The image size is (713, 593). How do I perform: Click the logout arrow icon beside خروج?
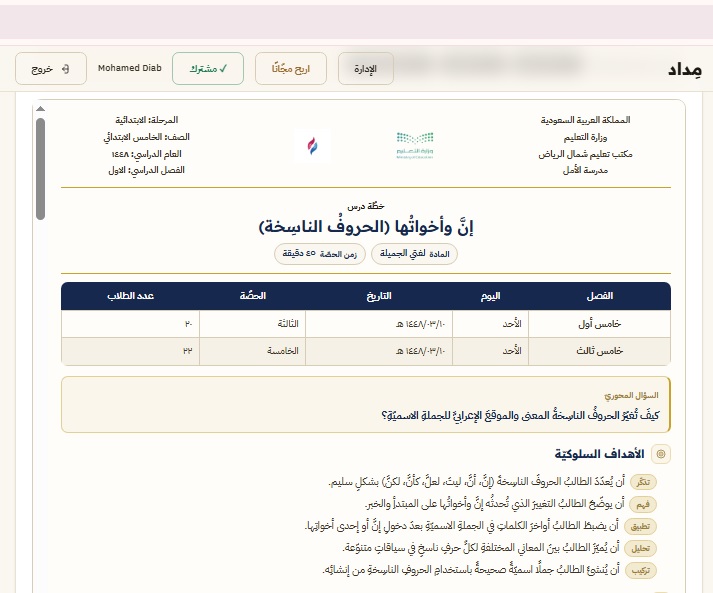65,69
